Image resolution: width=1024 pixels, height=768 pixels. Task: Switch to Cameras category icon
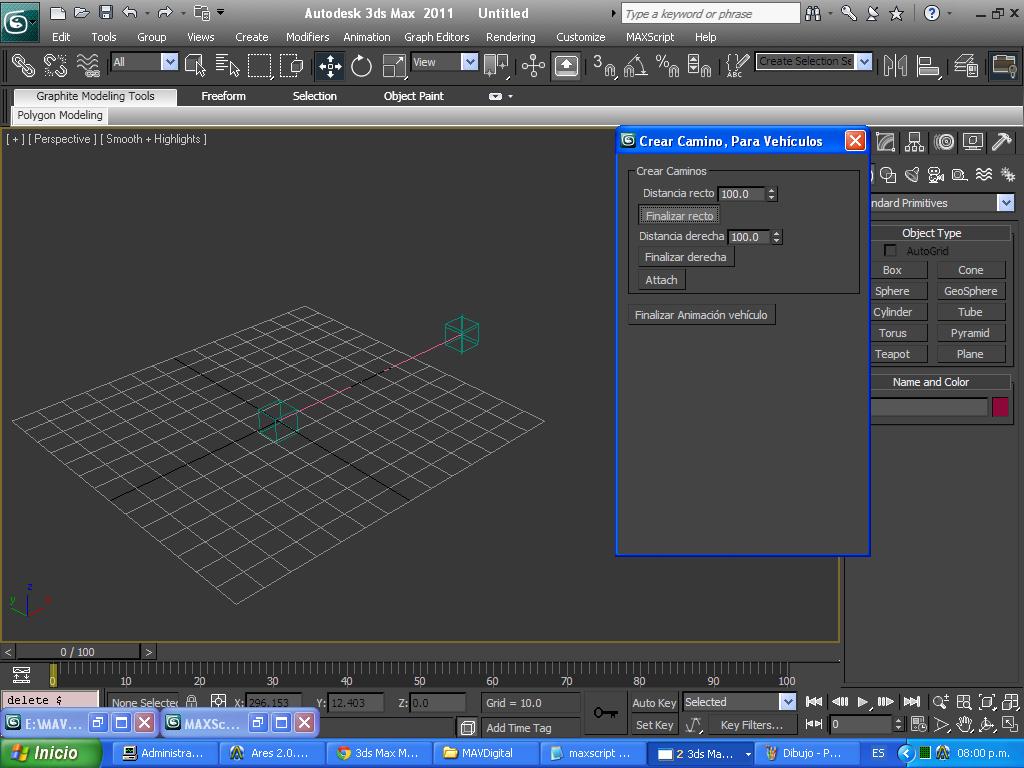936,175
